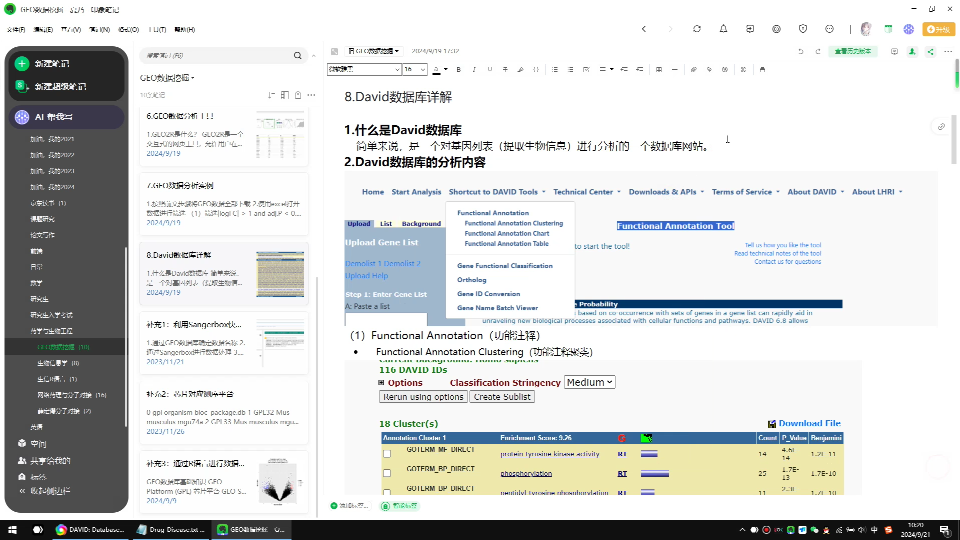The width and height of the screenshot is (960, 540).
Task: Apply bold formatting
Action: [458, 70]
